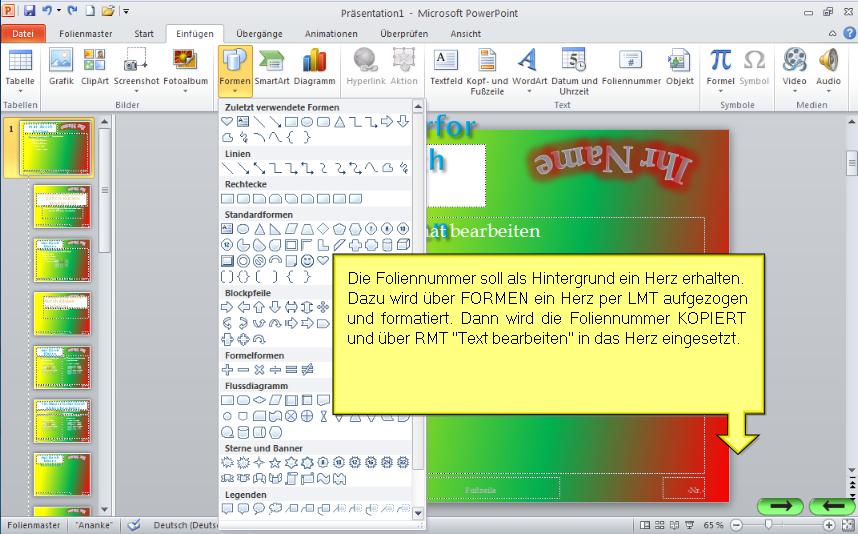Click the zoom slider in the status bar
This screenshot has height=534, width=858.
[768, 525]
